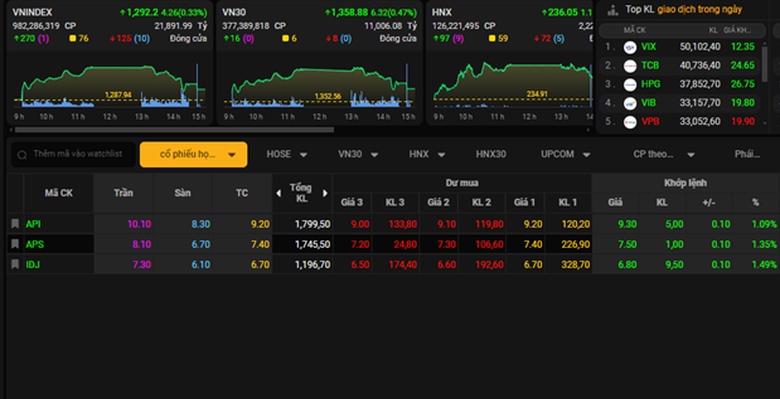Image resolution: width=780 pixels, height=399 pixels.
Task: Click APS total volume 1,745,50
Action: [x=312, y=244]
